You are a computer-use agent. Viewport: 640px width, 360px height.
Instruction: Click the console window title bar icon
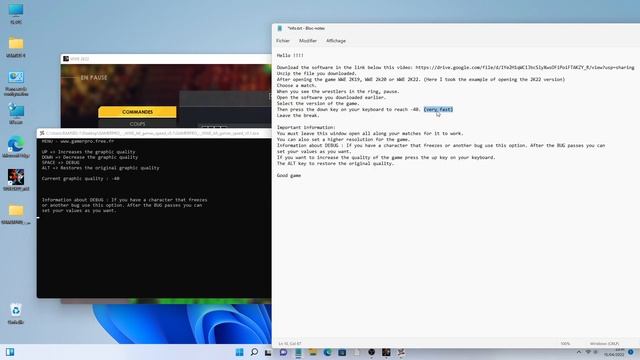click(42, 133)
